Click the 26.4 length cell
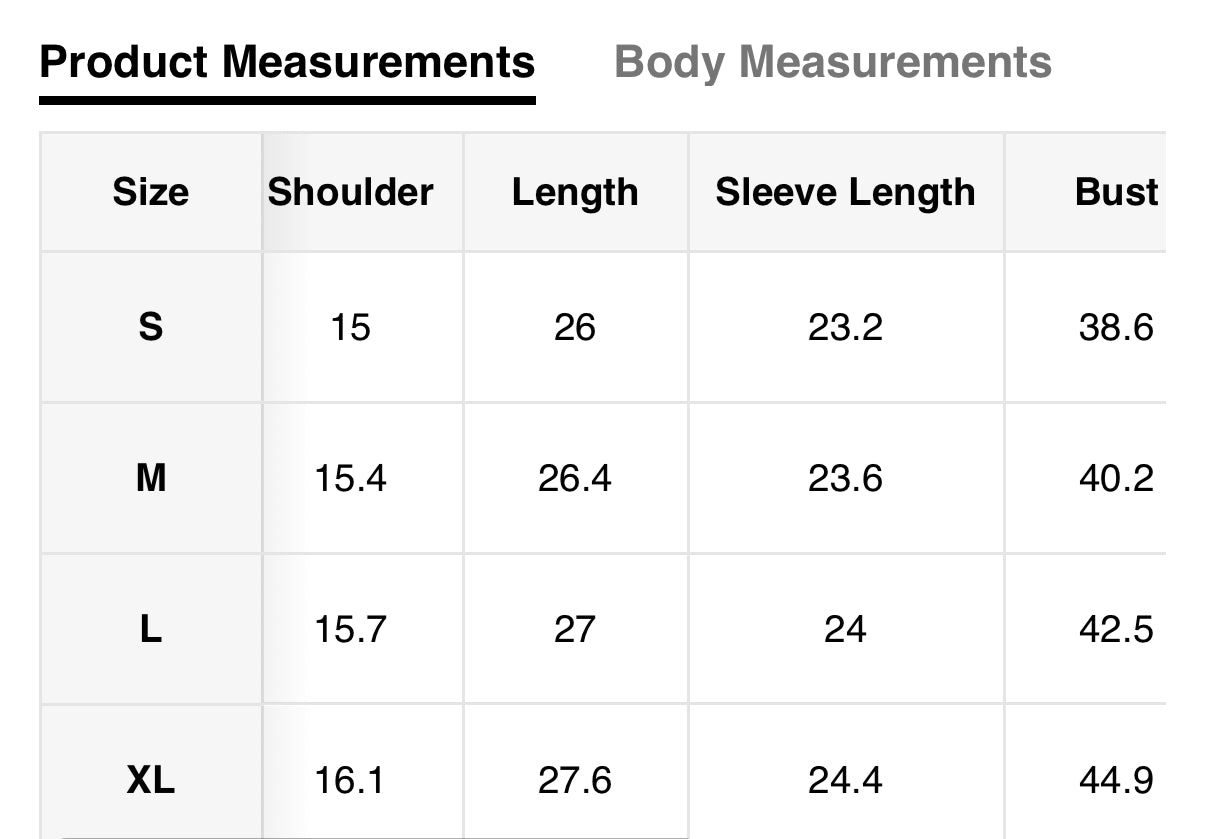This screenshot has height=839, width=1206. click(x=575, y=478)
